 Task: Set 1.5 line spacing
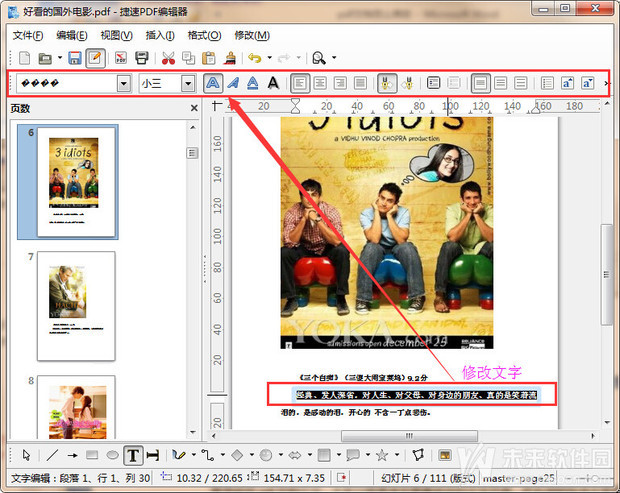(501, 83)
